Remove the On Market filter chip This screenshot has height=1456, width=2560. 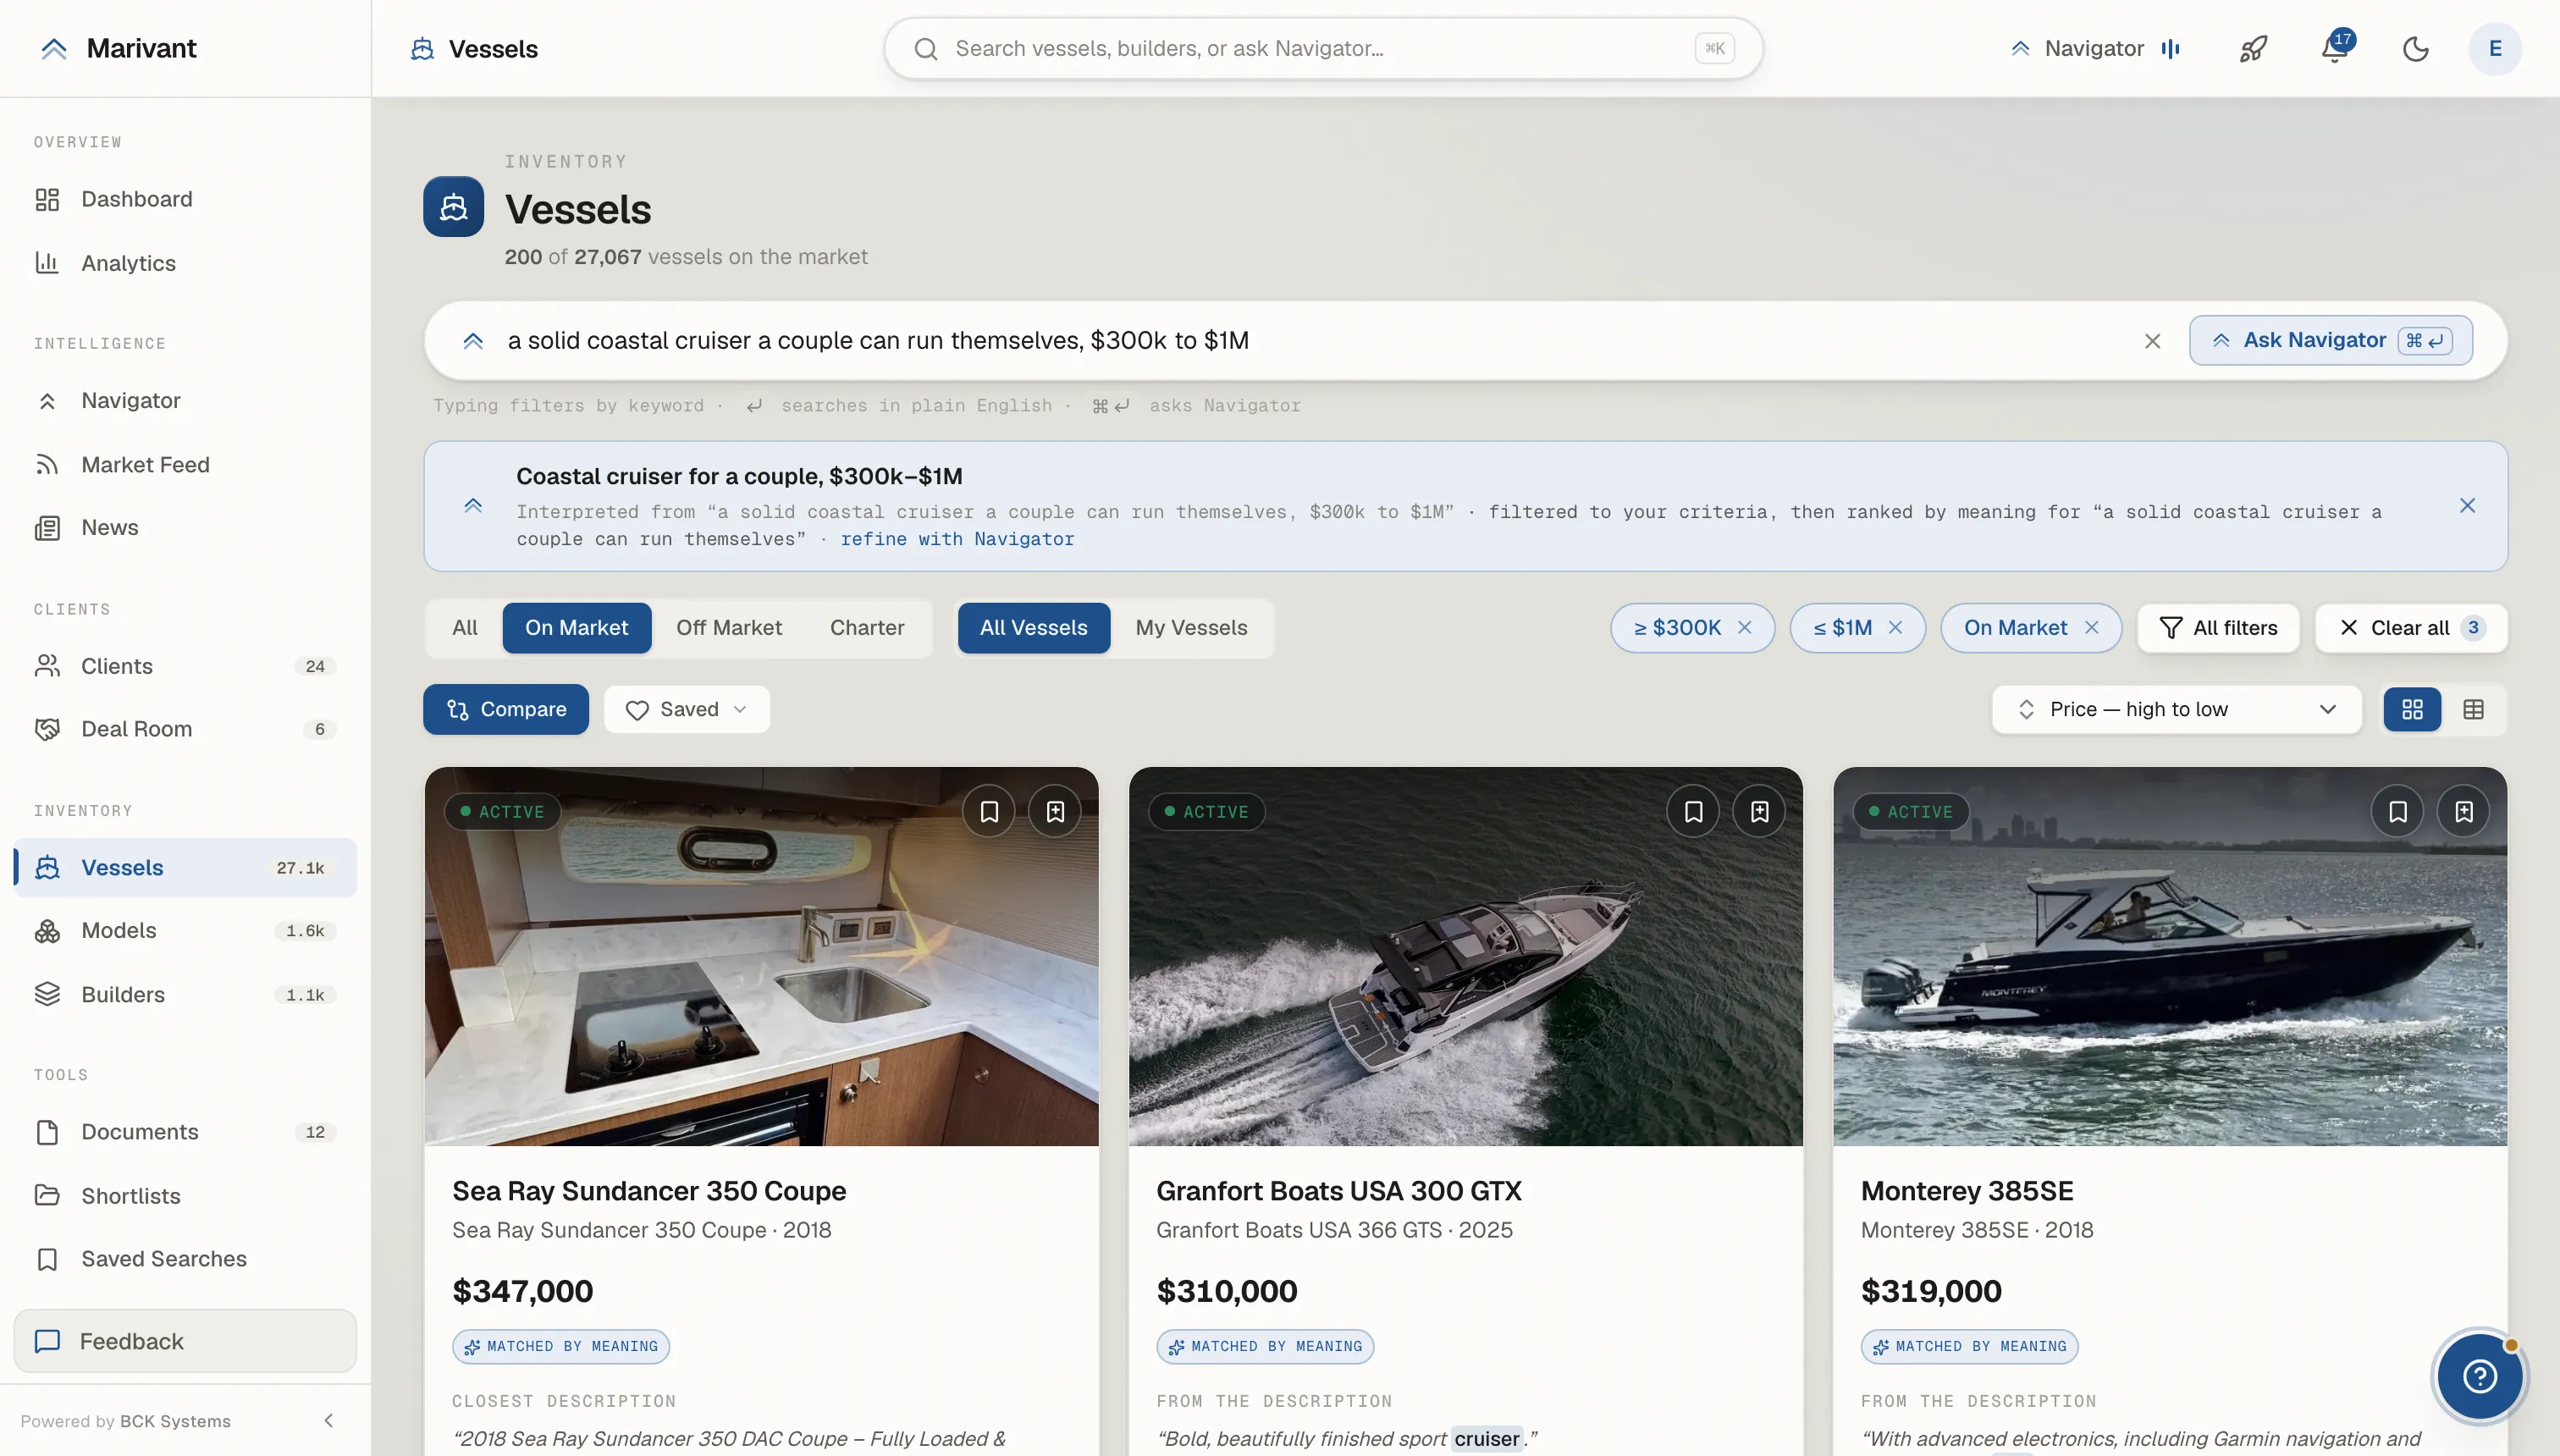point(2091,628)
